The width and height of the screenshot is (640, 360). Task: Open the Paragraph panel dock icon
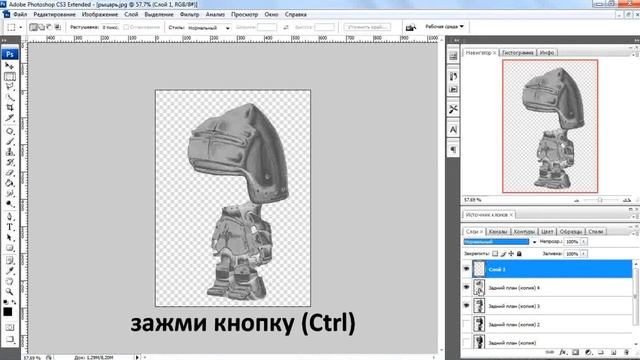coord(453,150)
